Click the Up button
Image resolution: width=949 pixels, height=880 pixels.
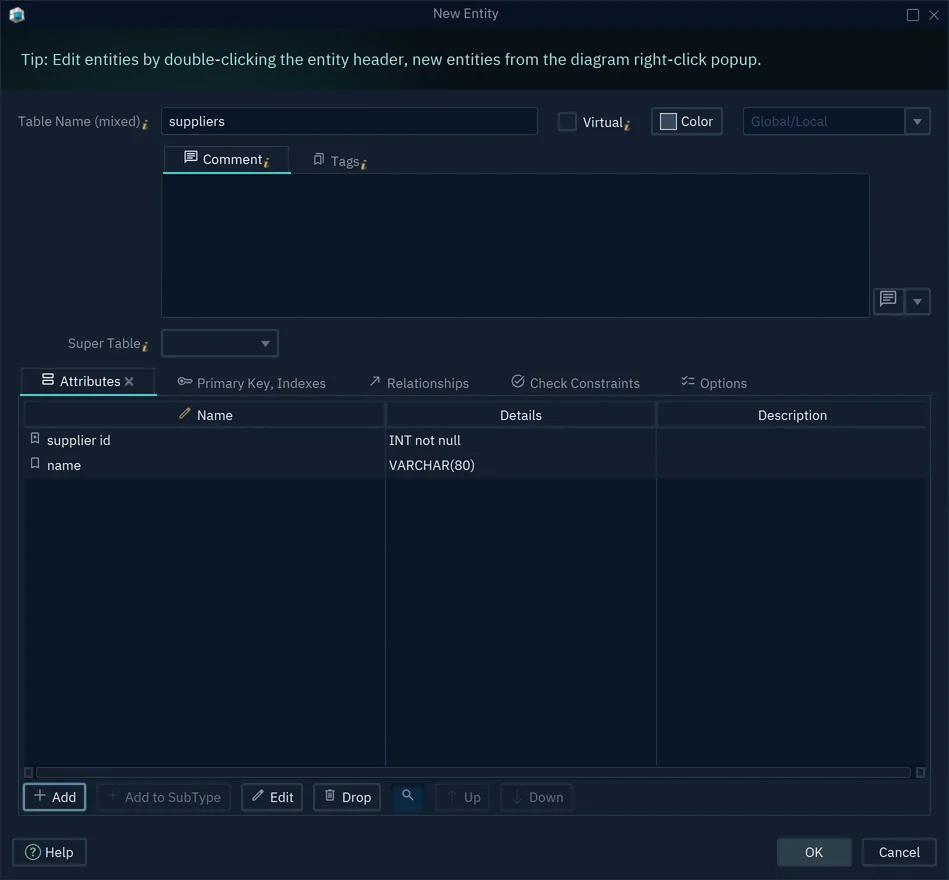463,797
